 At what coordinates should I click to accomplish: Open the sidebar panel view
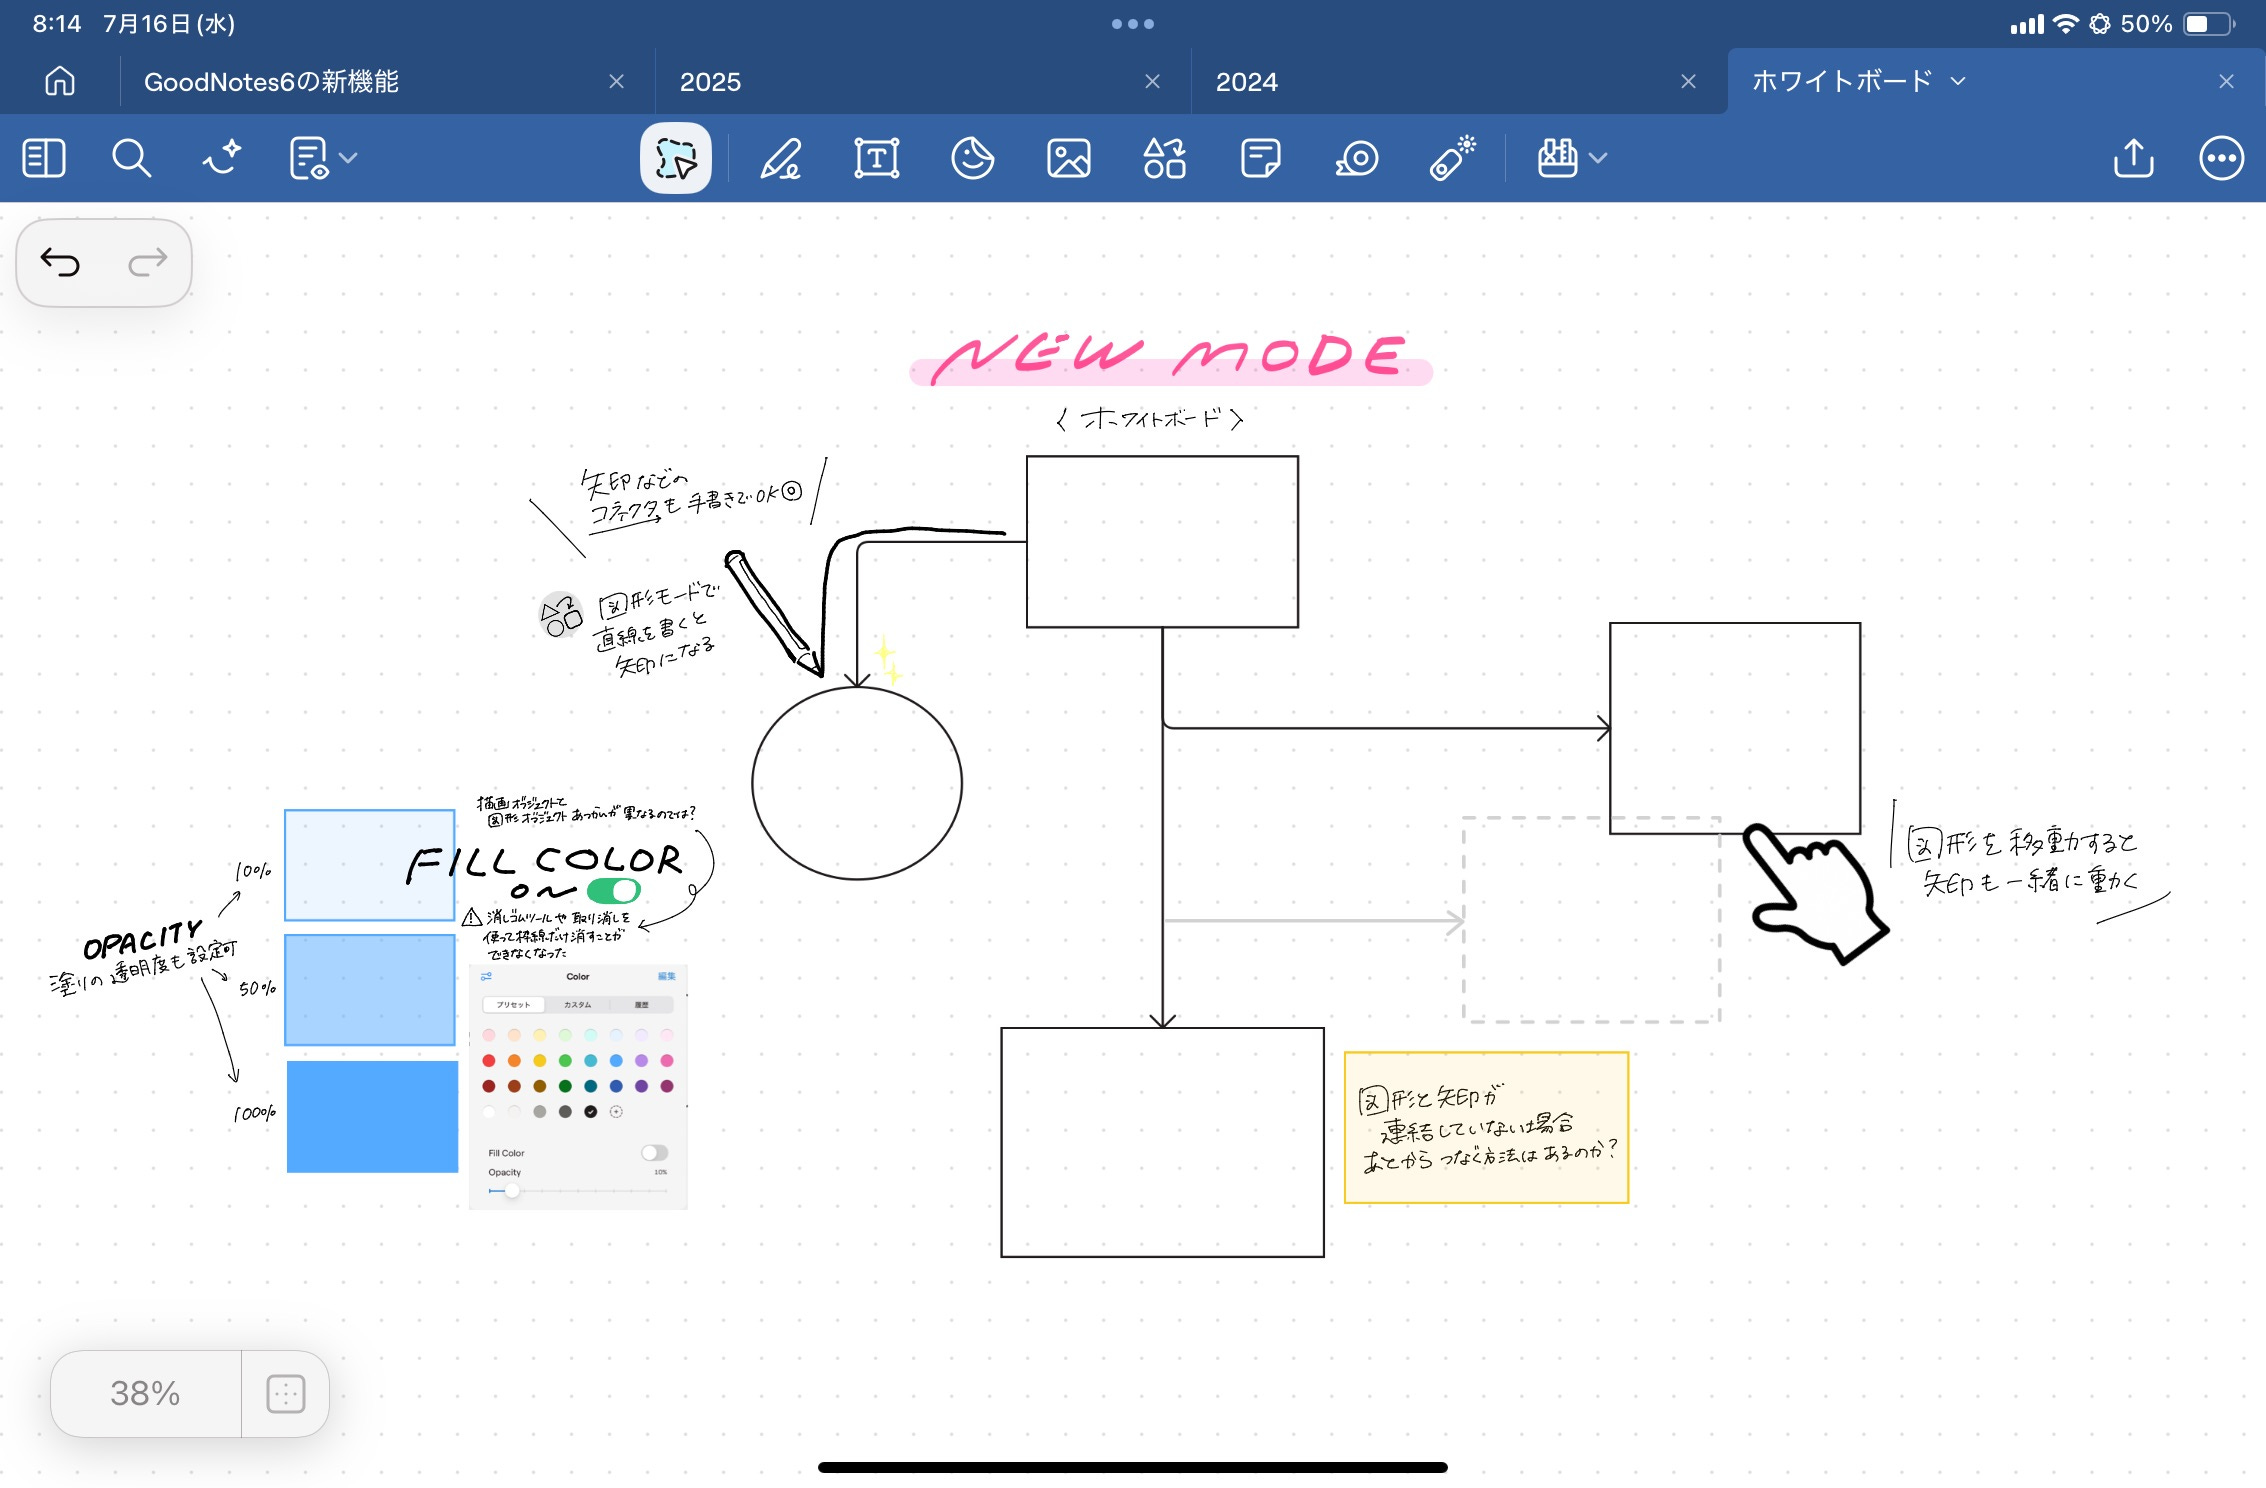[x=44, y=158]
